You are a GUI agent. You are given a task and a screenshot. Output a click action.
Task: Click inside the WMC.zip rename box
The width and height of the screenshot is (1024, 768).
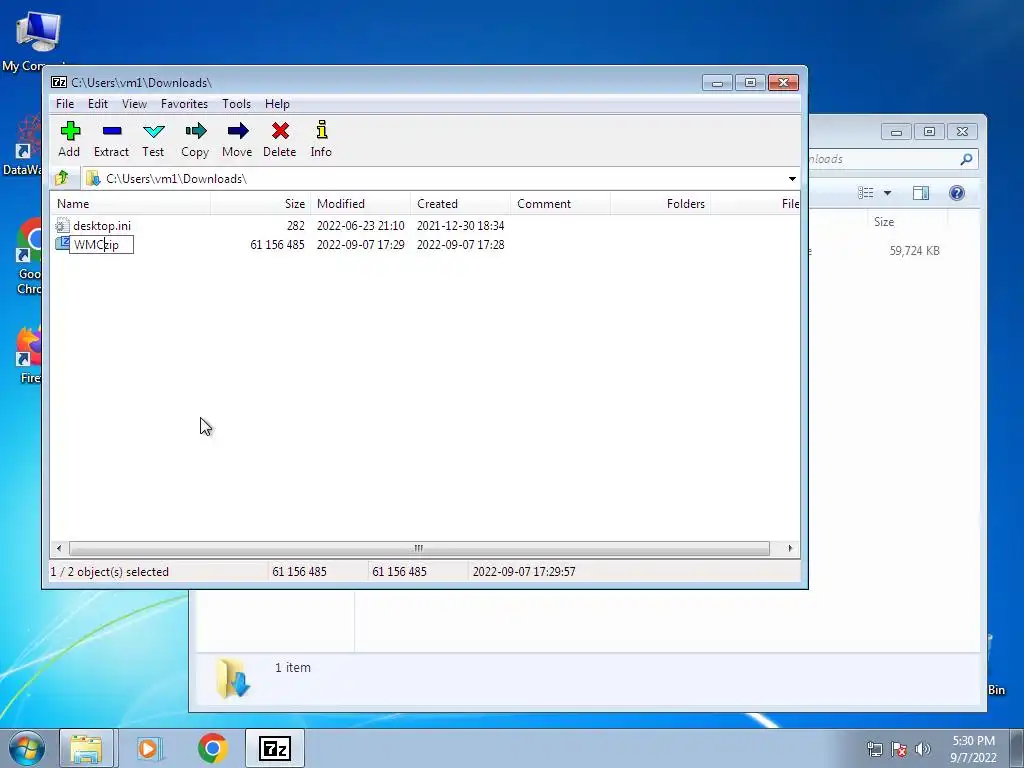click(101, 245)
